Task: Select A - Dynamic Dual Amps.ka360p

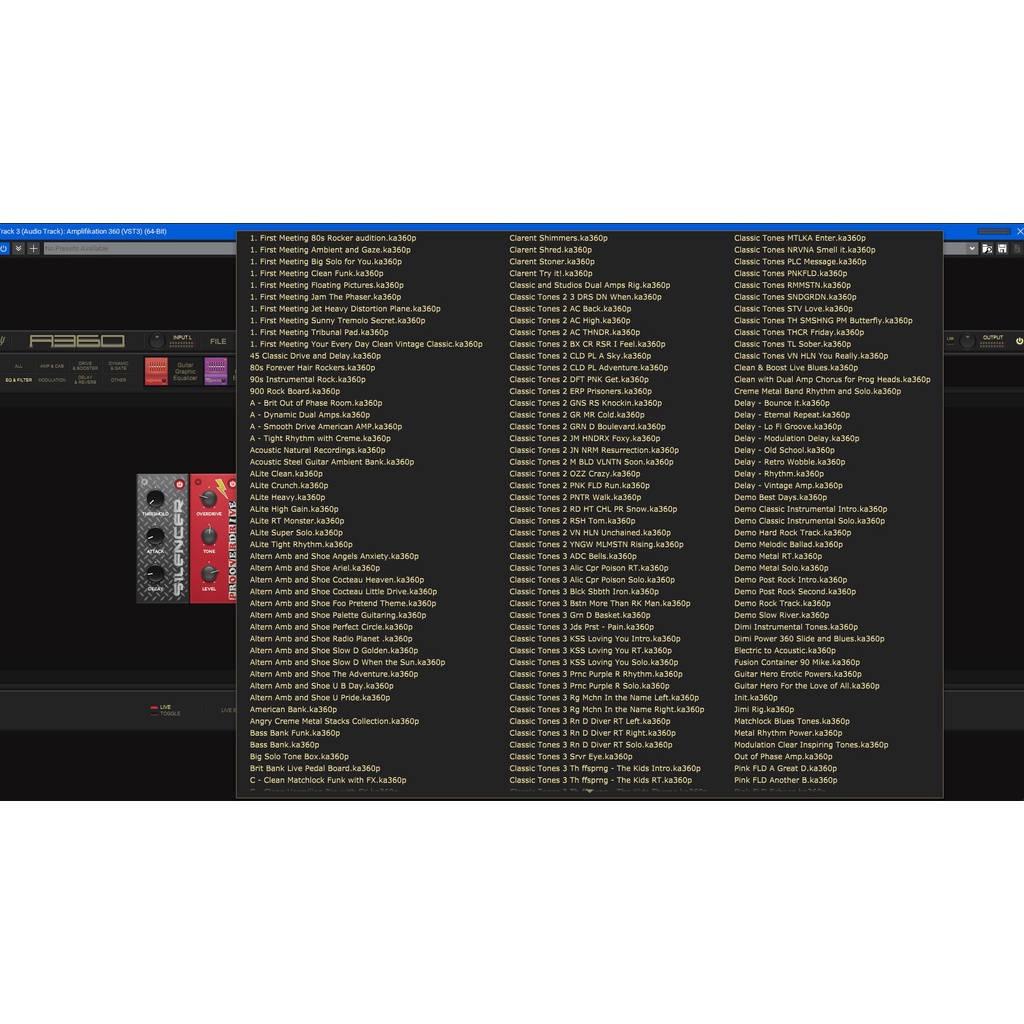Action: click(x=310, y=415)
